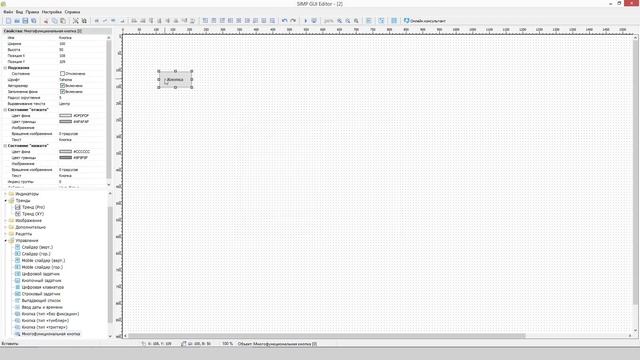Expand the Рецепты tree folder
This screenshot has height=360, width=640.
click(6, 234)
